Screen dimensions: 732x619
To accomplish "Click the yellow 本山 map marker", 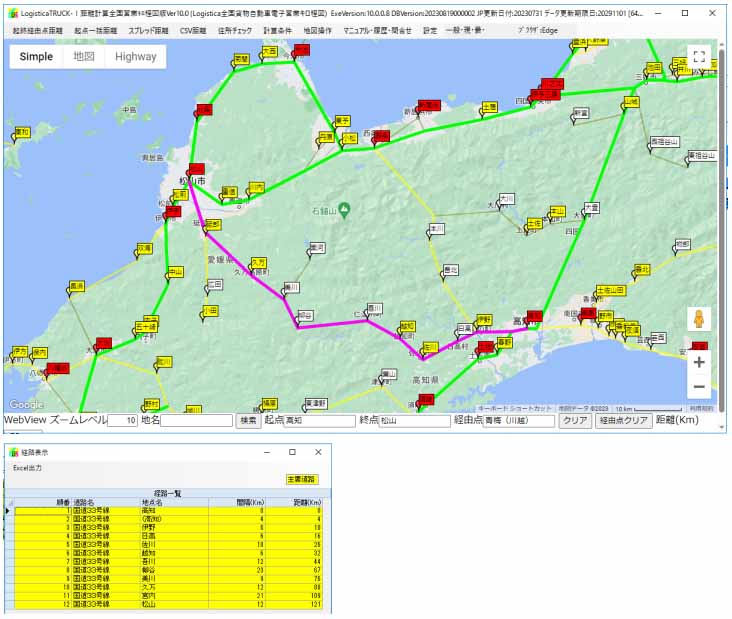I will point(557,211).
